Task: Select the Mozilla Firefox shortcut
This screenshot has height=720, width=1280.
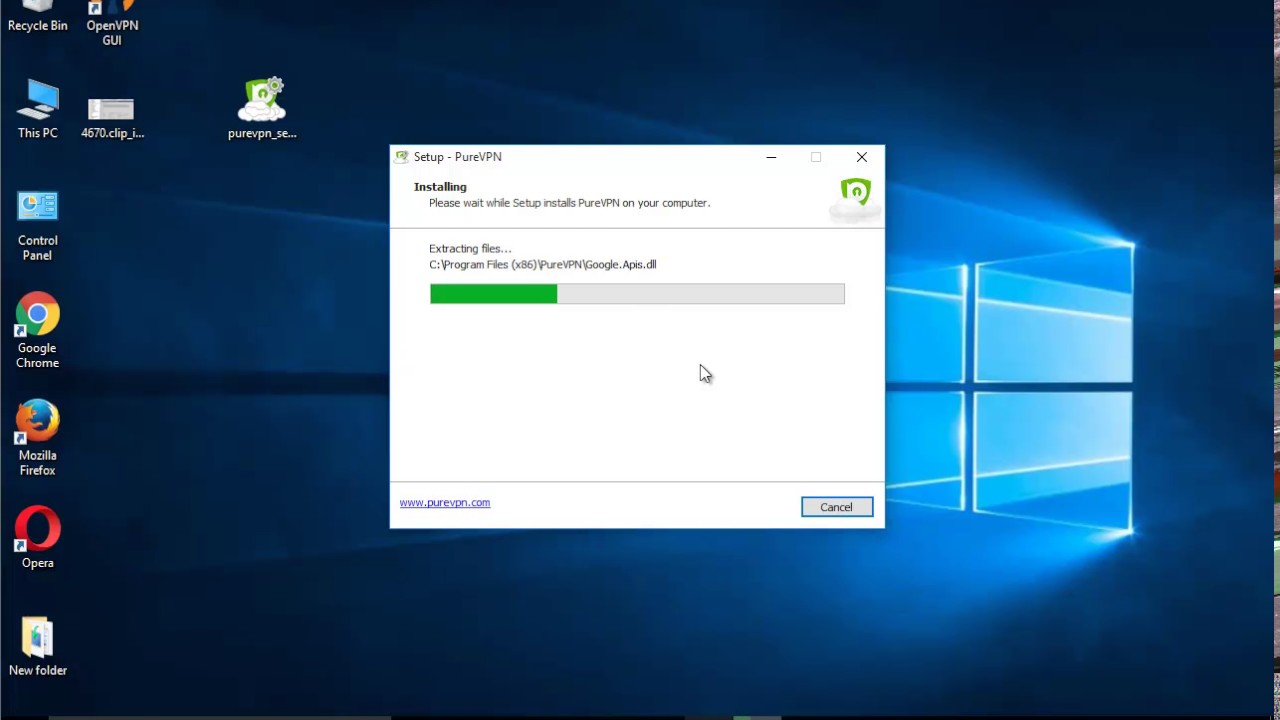Action: coord(37,439)
